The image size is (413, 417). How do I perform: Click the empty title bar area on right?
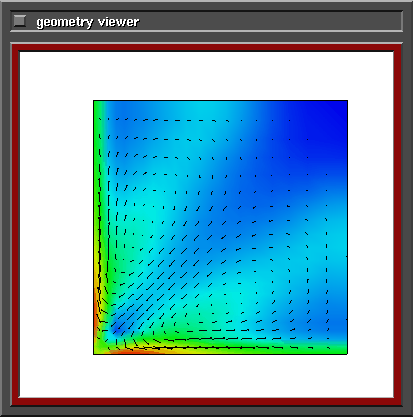(x=270, y=22)
